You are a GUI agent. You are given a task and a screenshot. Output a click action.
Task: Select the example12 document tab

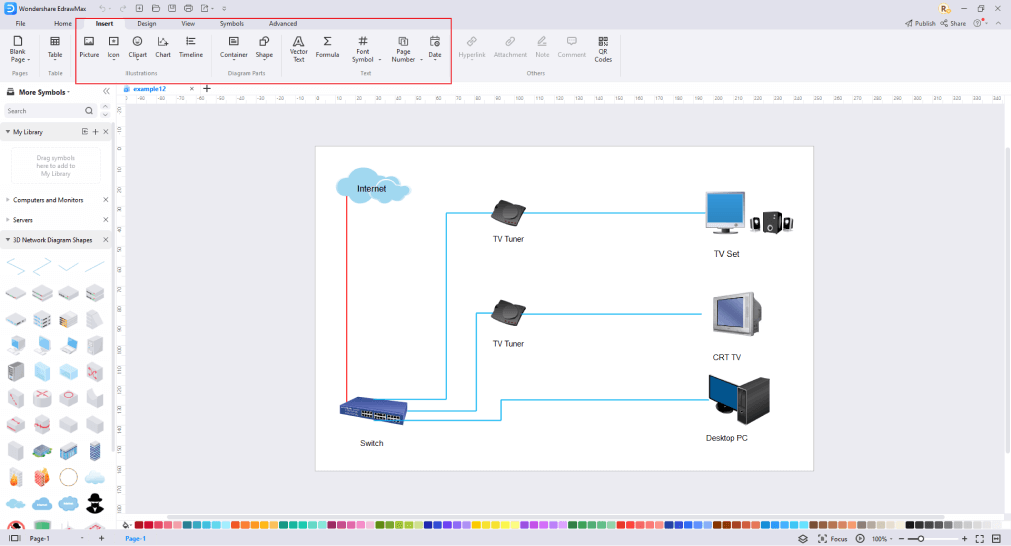pos(150,89)
